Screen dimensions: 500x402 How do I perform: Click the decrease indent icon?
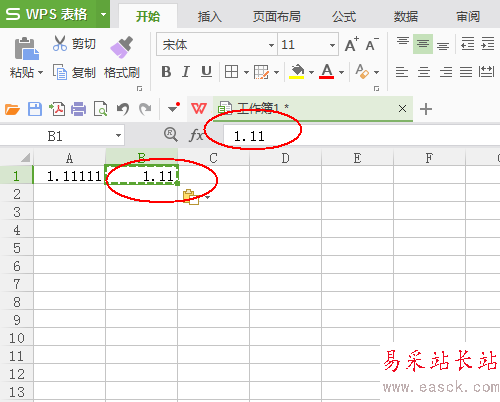pos(467,44)
